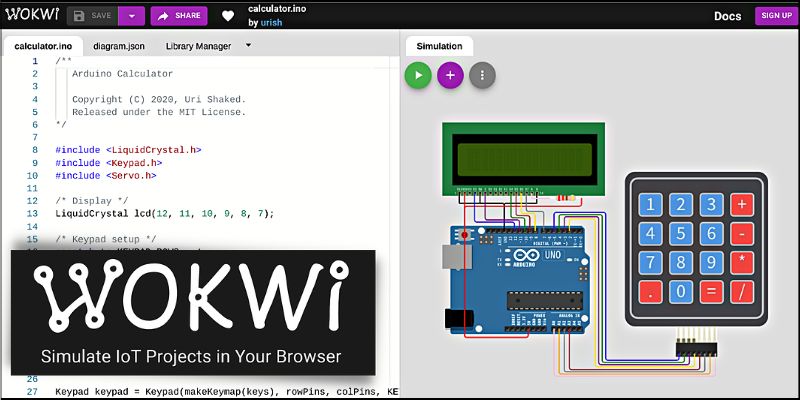Screen dimensions: 800x400
Task: Click the code line "#include <LiquidCrystal.h>"
Action: point(129,150)
